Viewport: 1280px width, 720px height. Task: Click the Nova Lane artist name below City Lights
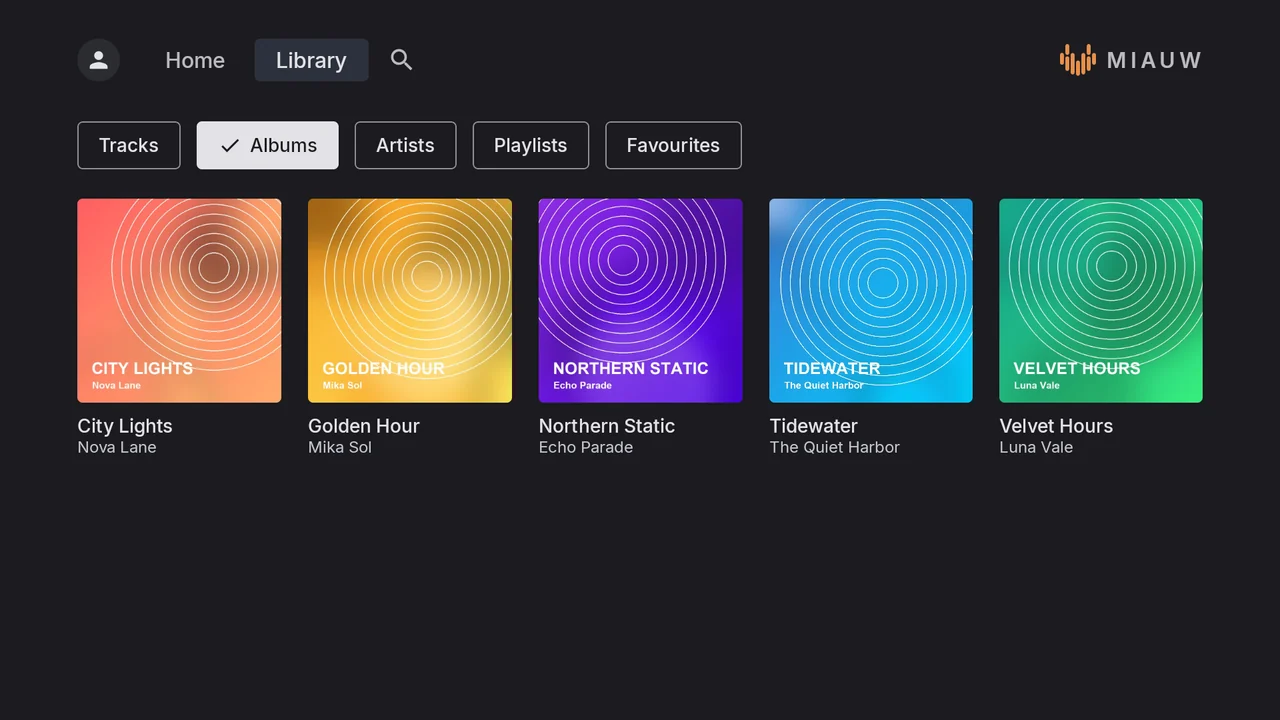click(117, 447)
